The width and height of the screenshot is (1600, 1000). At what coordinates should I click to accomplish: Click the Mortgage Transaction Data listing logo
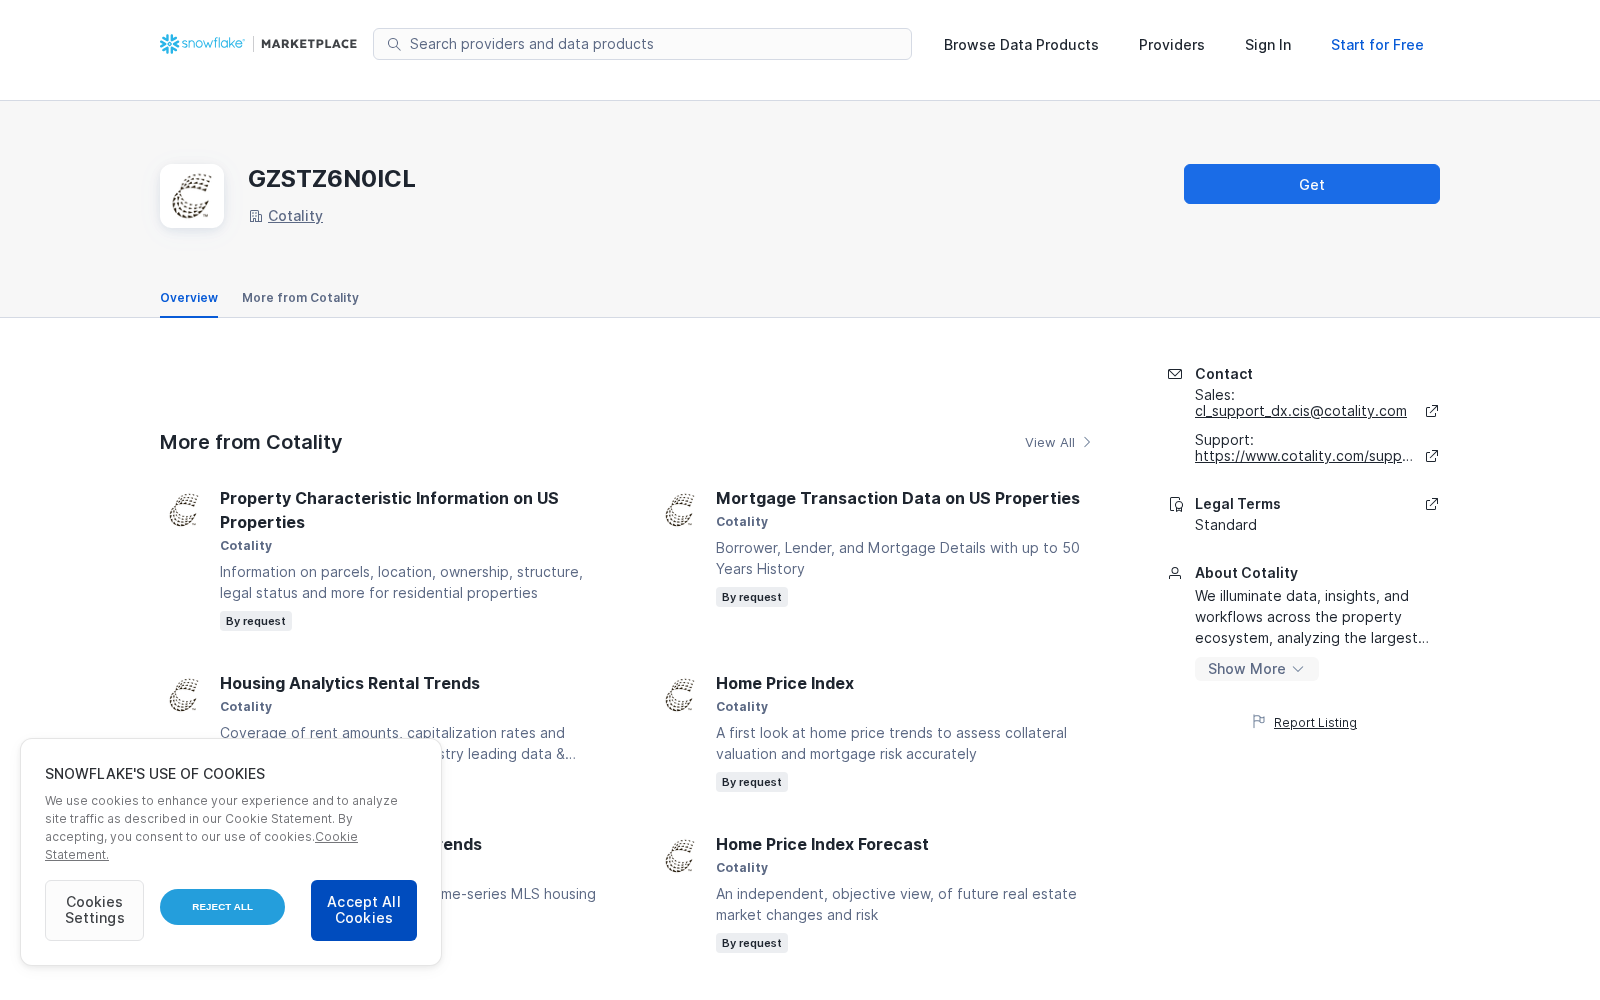680,510
